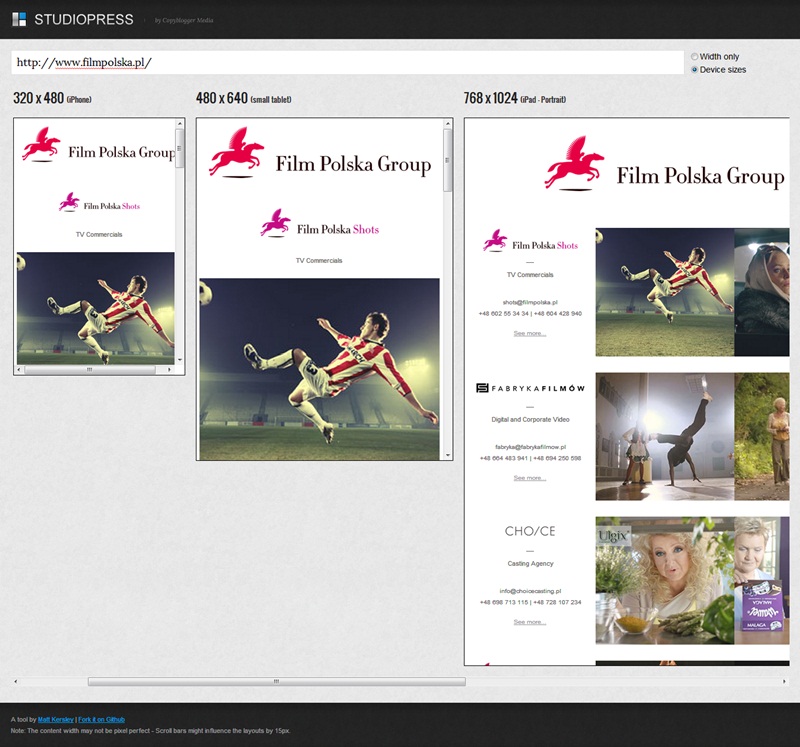The width and height of the screenshot is (800, 747).
Task: Click the '480 x 640 (small tablet)' heading
Action: coord(243,98)
